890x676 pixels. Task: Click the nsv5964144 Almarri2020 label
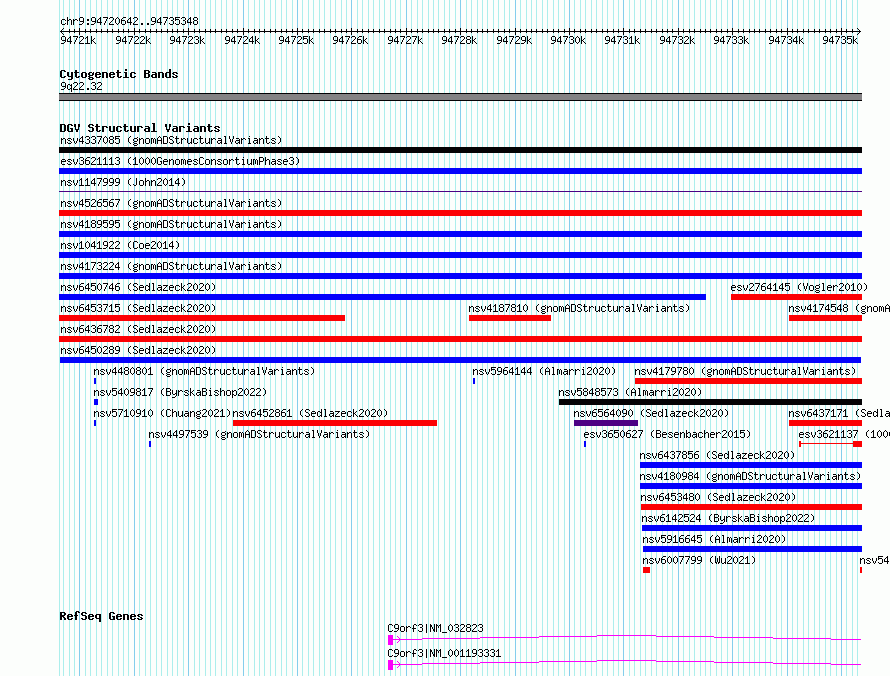544,371
